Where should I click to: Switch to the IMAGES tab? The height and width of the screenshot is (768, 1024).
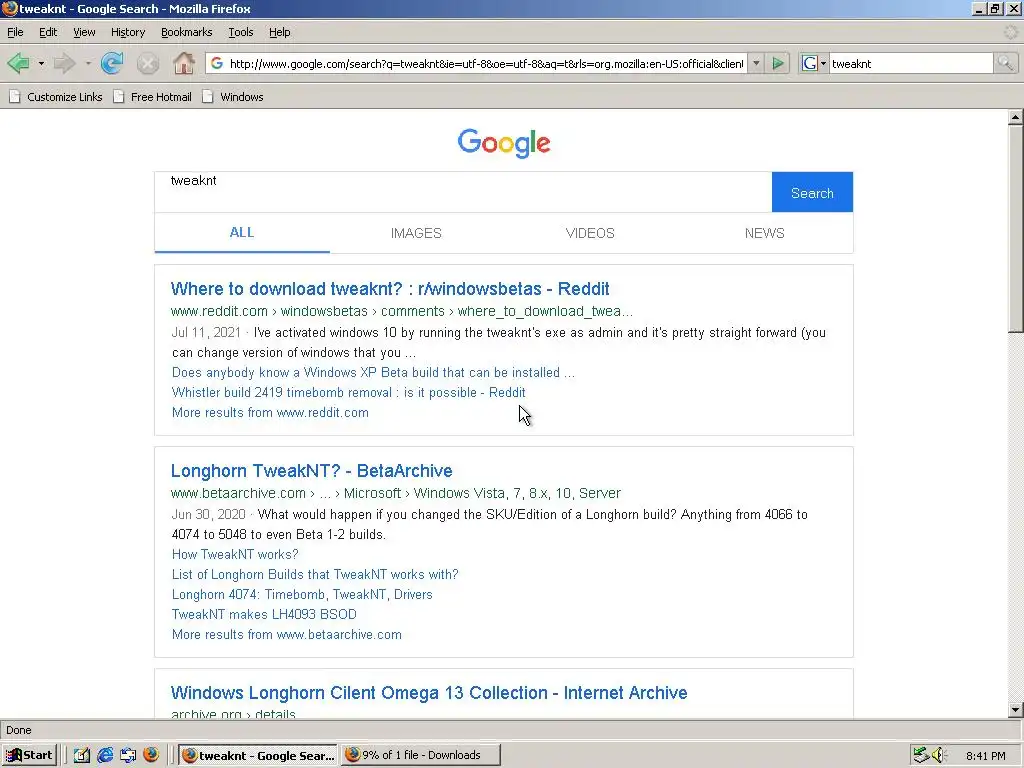[416, 233]
